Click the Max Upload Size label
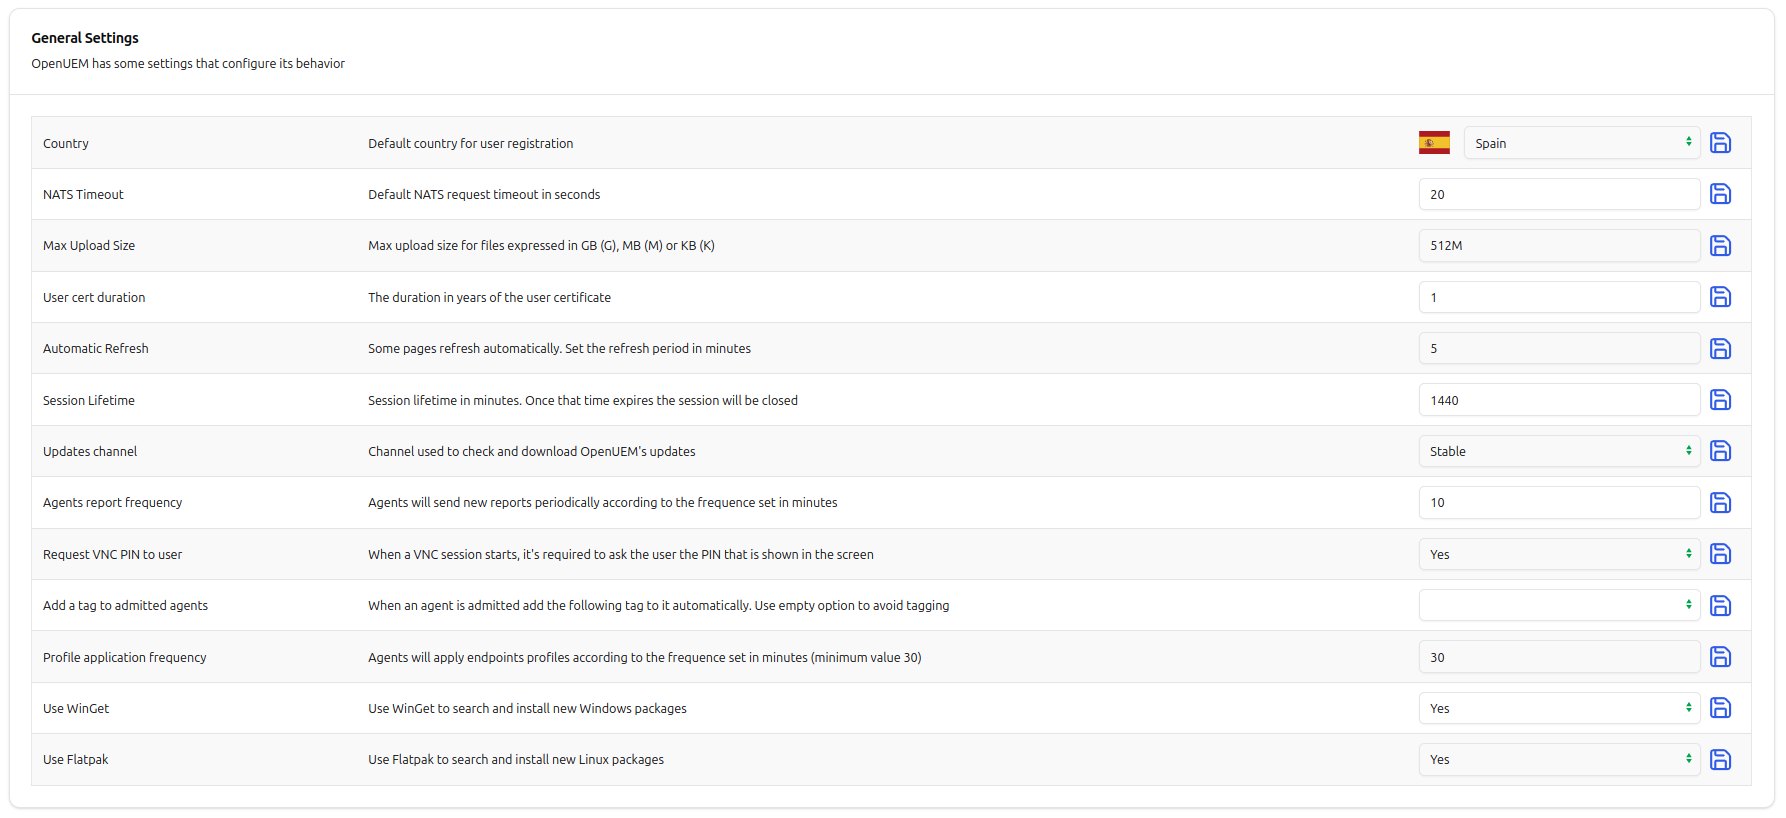The height and width of the screenshot is (818, 1786). click(x=89, y=246)
